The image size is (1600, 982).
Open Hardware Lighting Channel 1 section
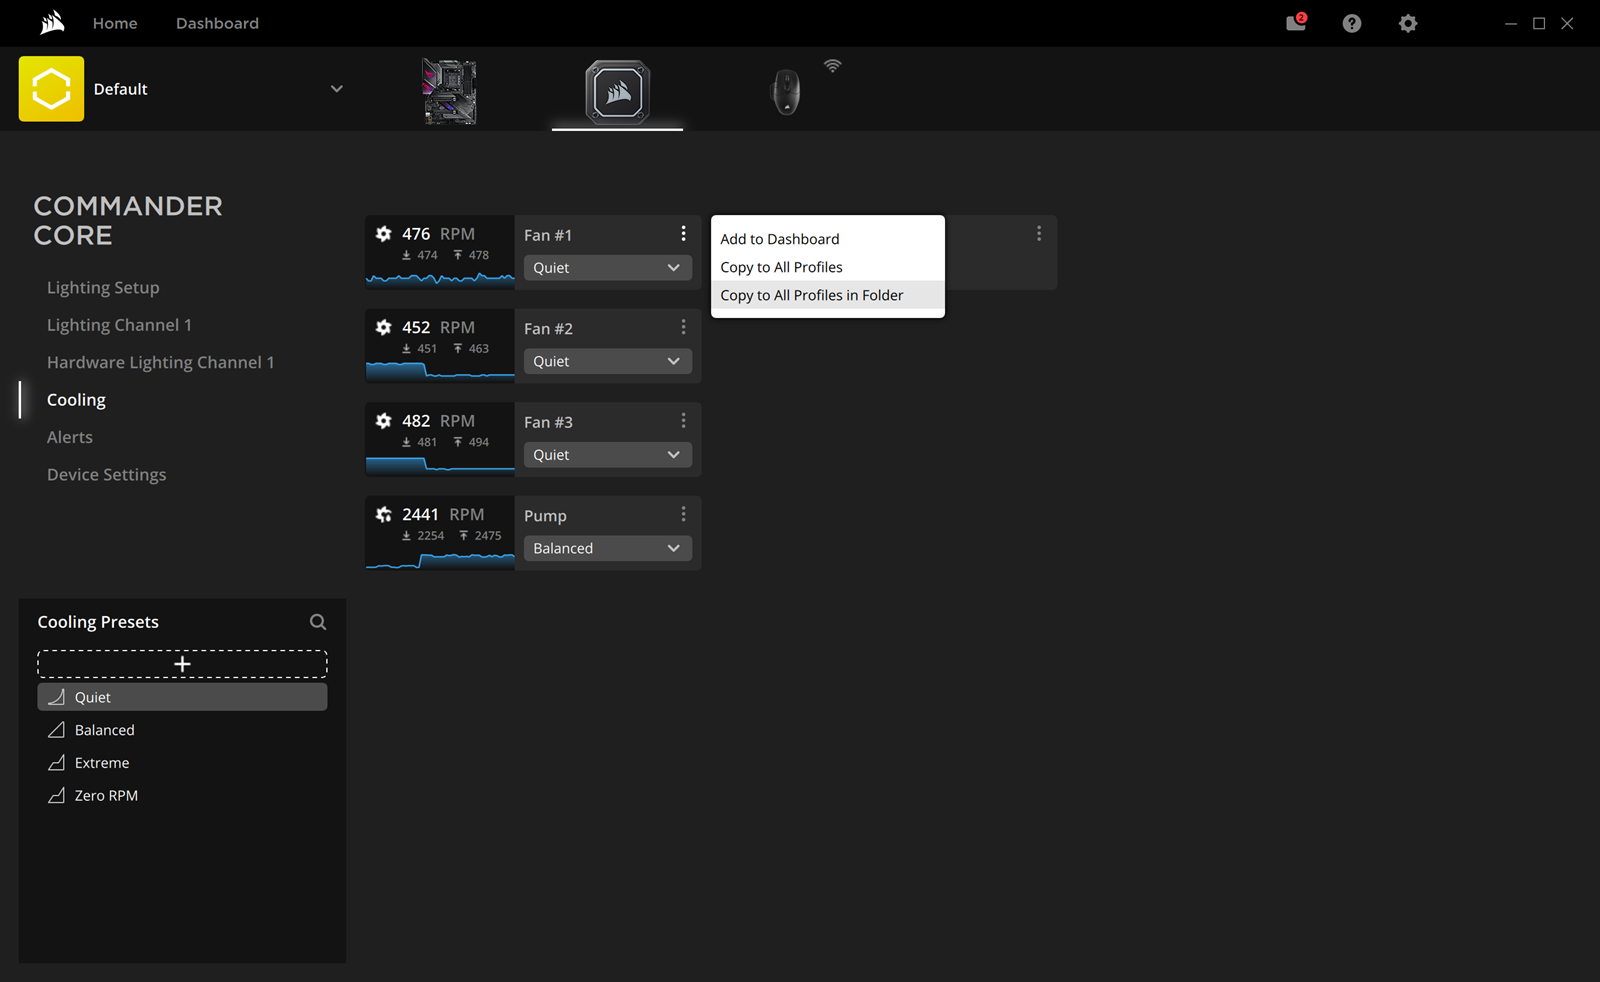point(160,362)
